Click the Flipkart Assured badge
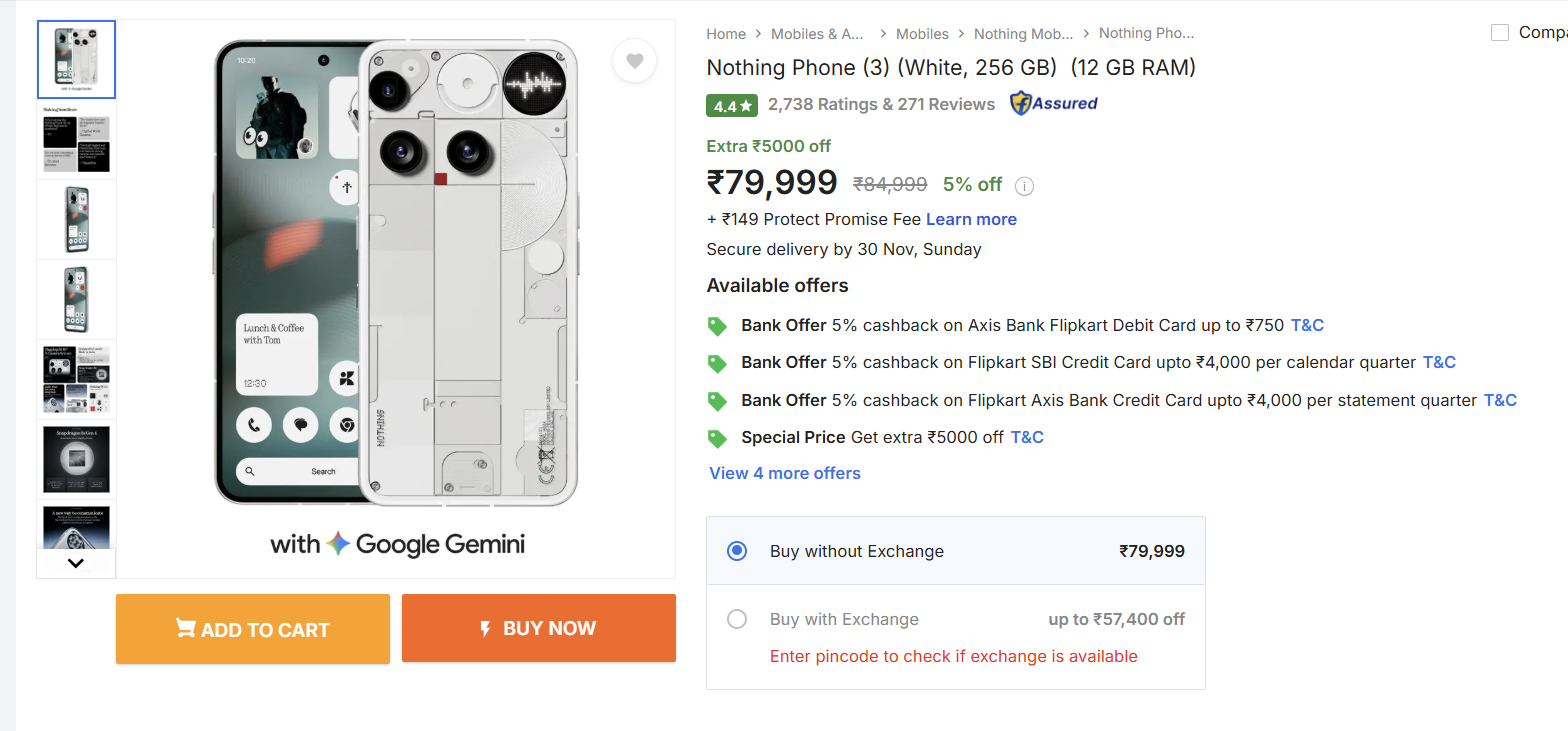 [1053, 104]
